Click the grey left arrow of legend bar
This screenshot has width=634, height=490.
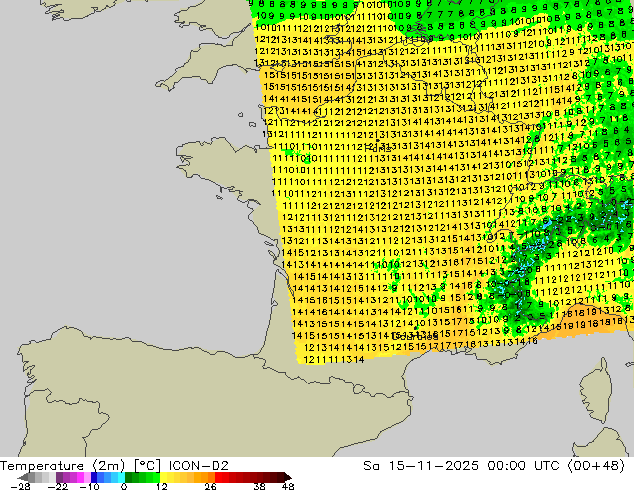23,477
